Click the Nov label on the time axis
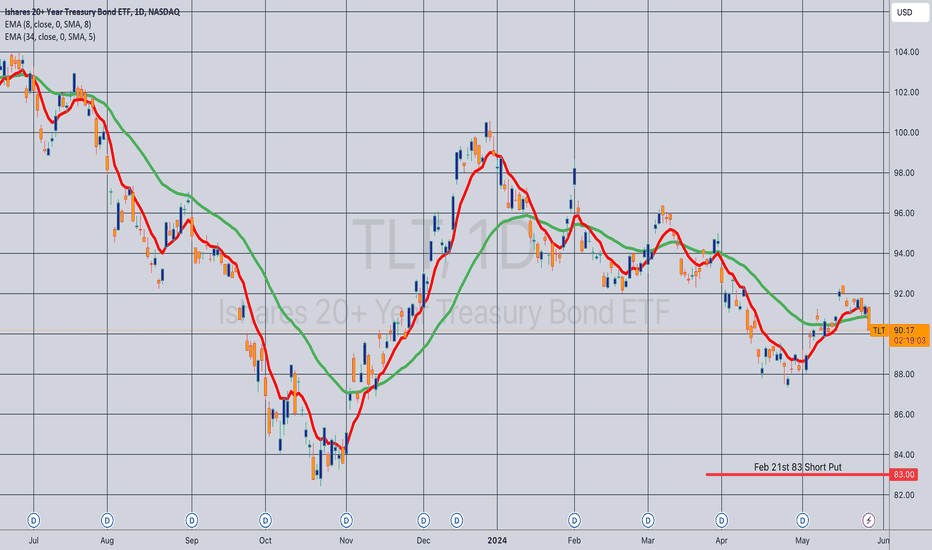932x550 pixels. point(346,540)
